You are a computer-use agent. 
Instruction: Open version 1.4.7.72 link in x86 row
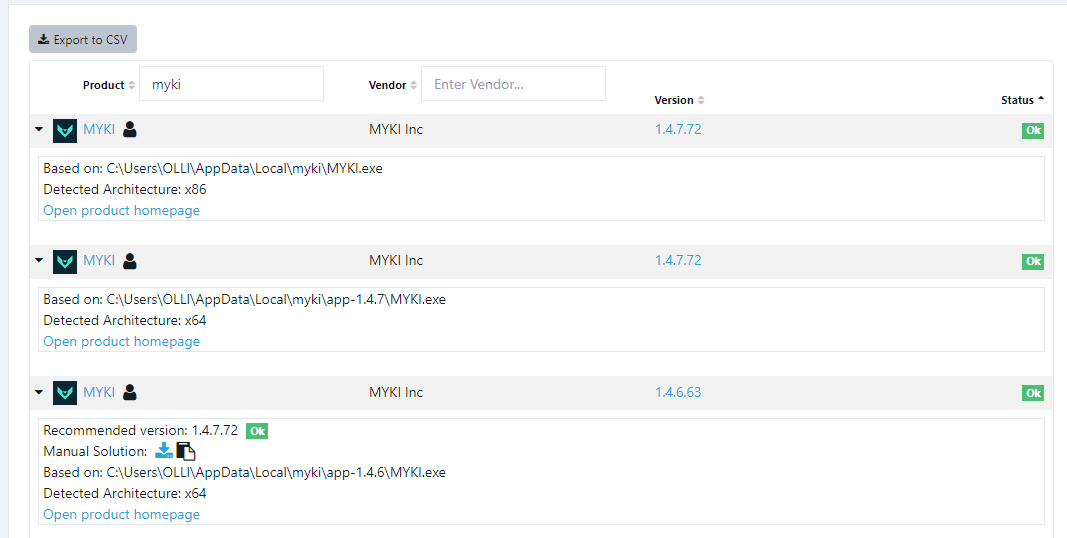pos(678,129)
